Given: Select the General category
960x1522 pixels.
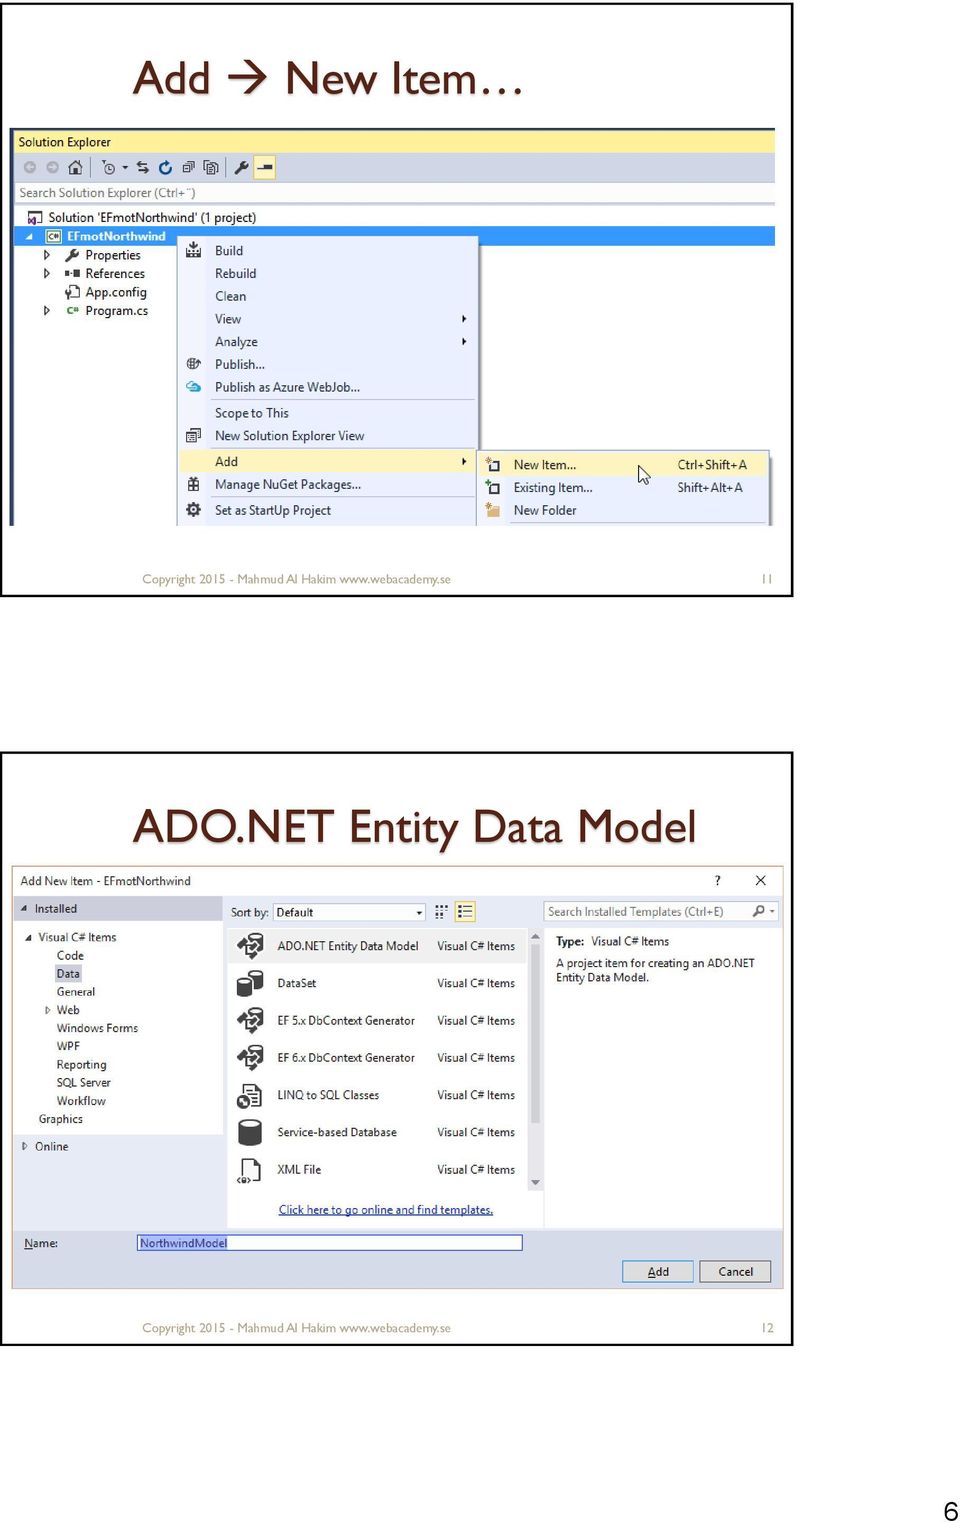Looking at the screenshot, I should [x=76, y=992].
